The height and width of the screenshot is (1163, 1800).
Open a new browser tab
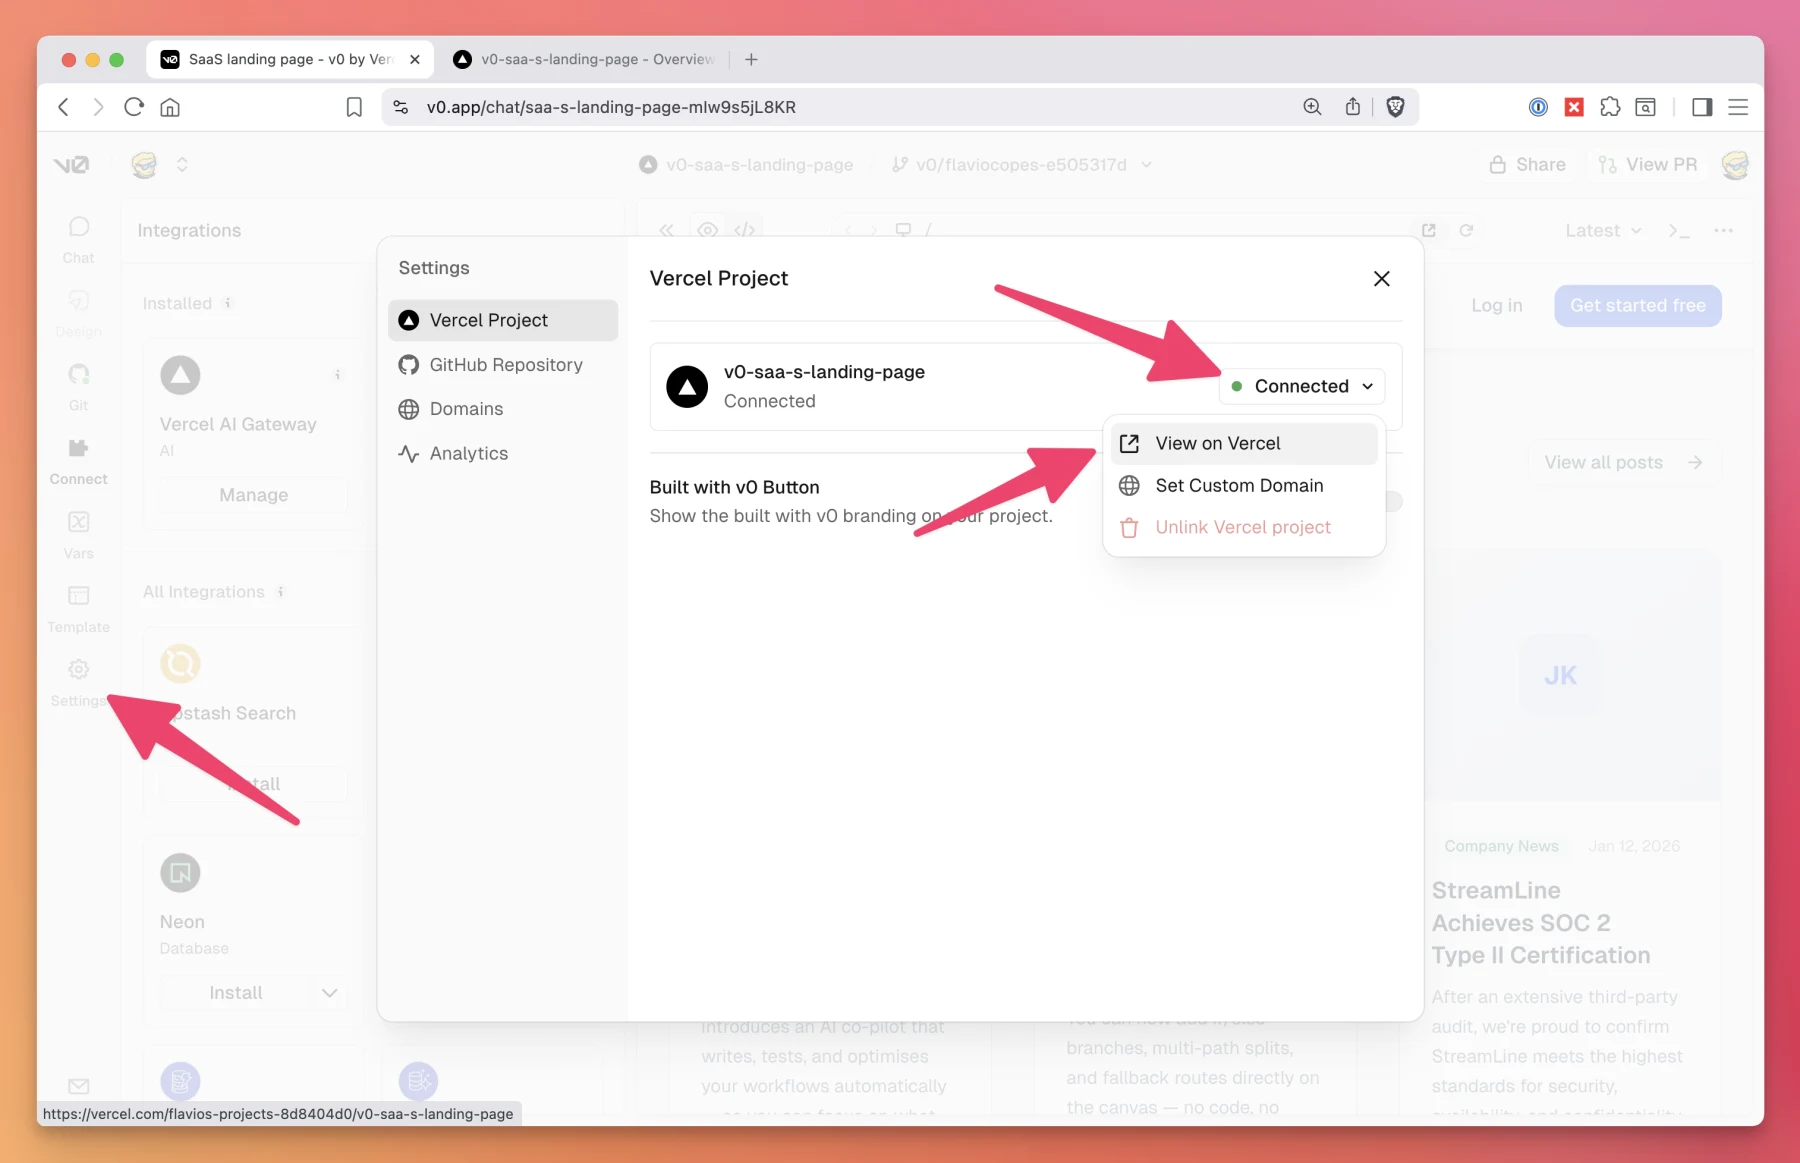click(751, 59)
